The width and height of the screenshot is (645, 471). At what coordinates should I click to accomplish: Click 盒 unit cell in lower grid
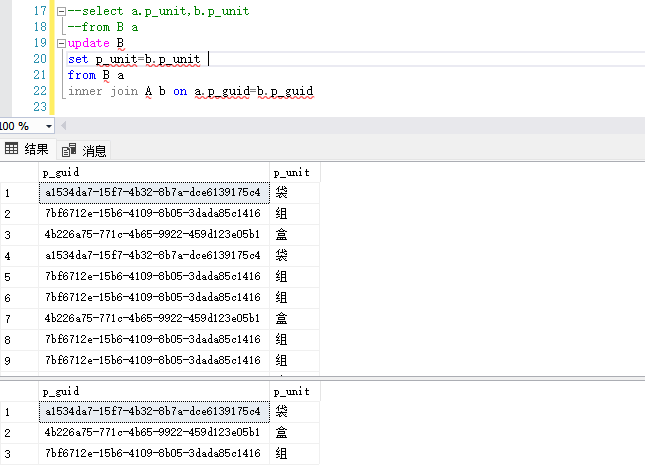point(295,432)
